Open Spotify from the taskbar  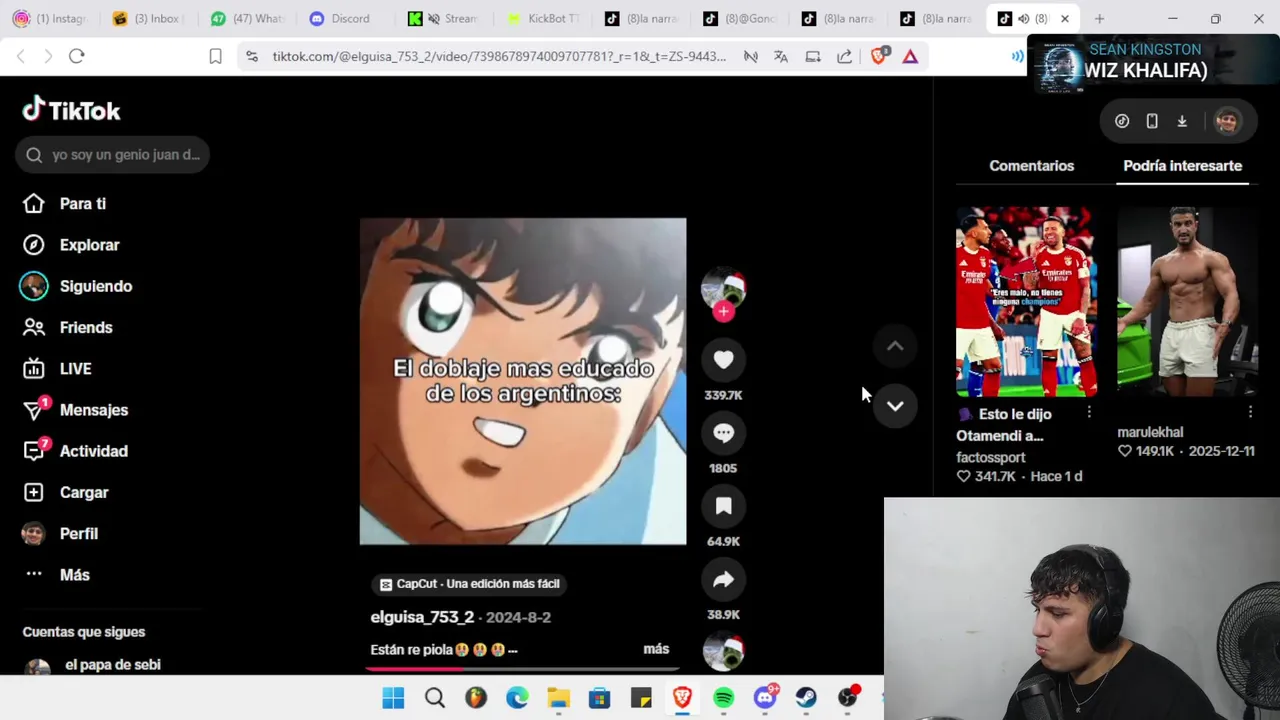tap(723, 698)
